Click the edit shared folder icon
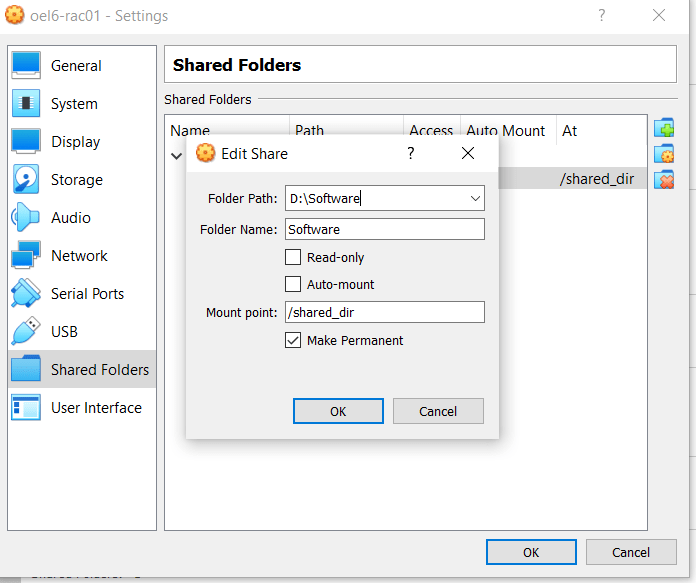Viewport: 696px width, 583px height. (x=664, y=154)
